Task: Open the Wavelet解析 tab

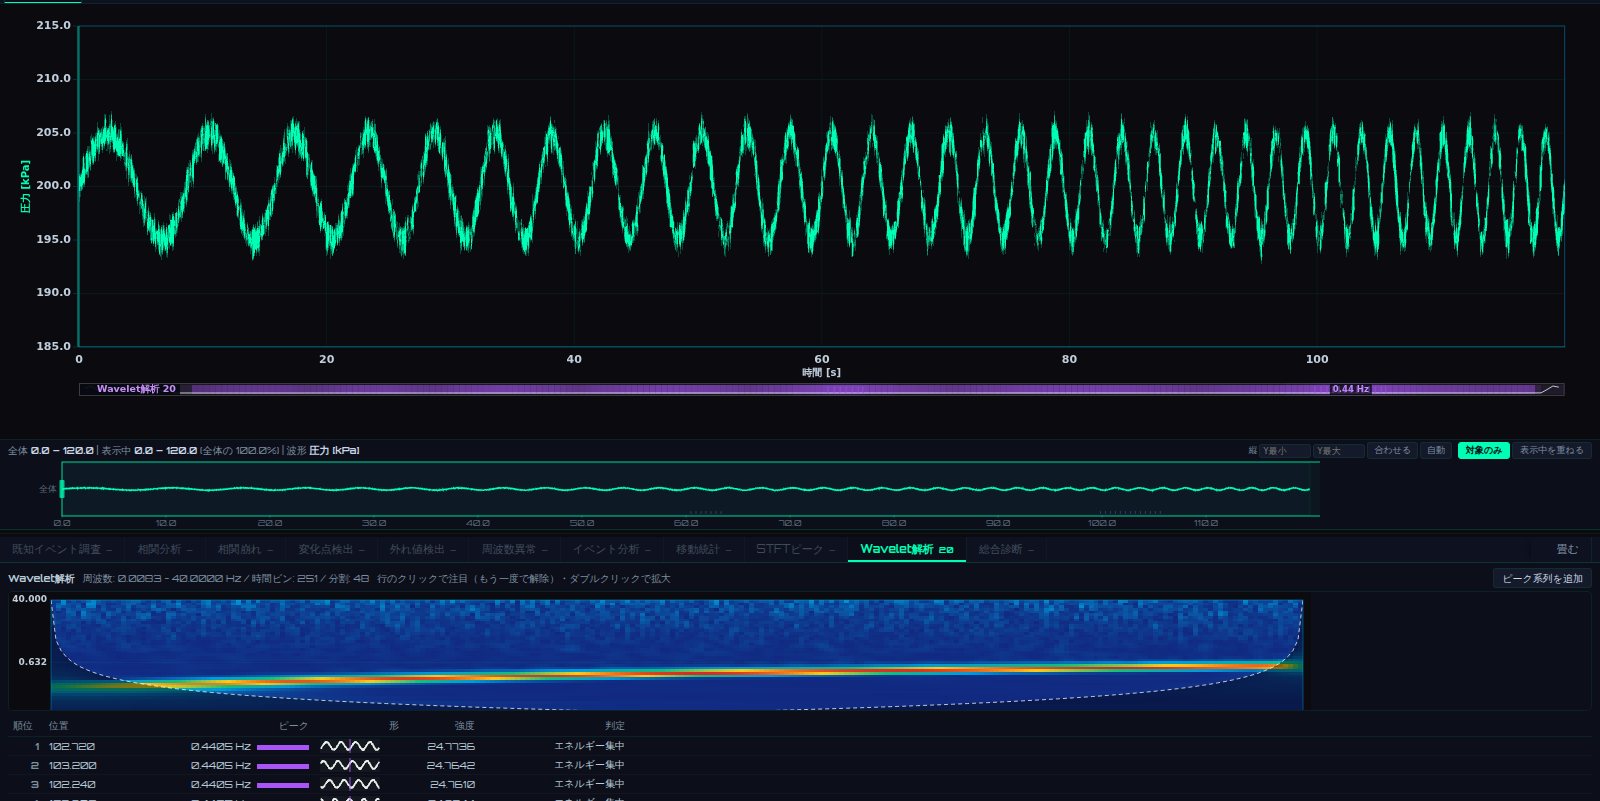Action: click(x=907, y=549)
